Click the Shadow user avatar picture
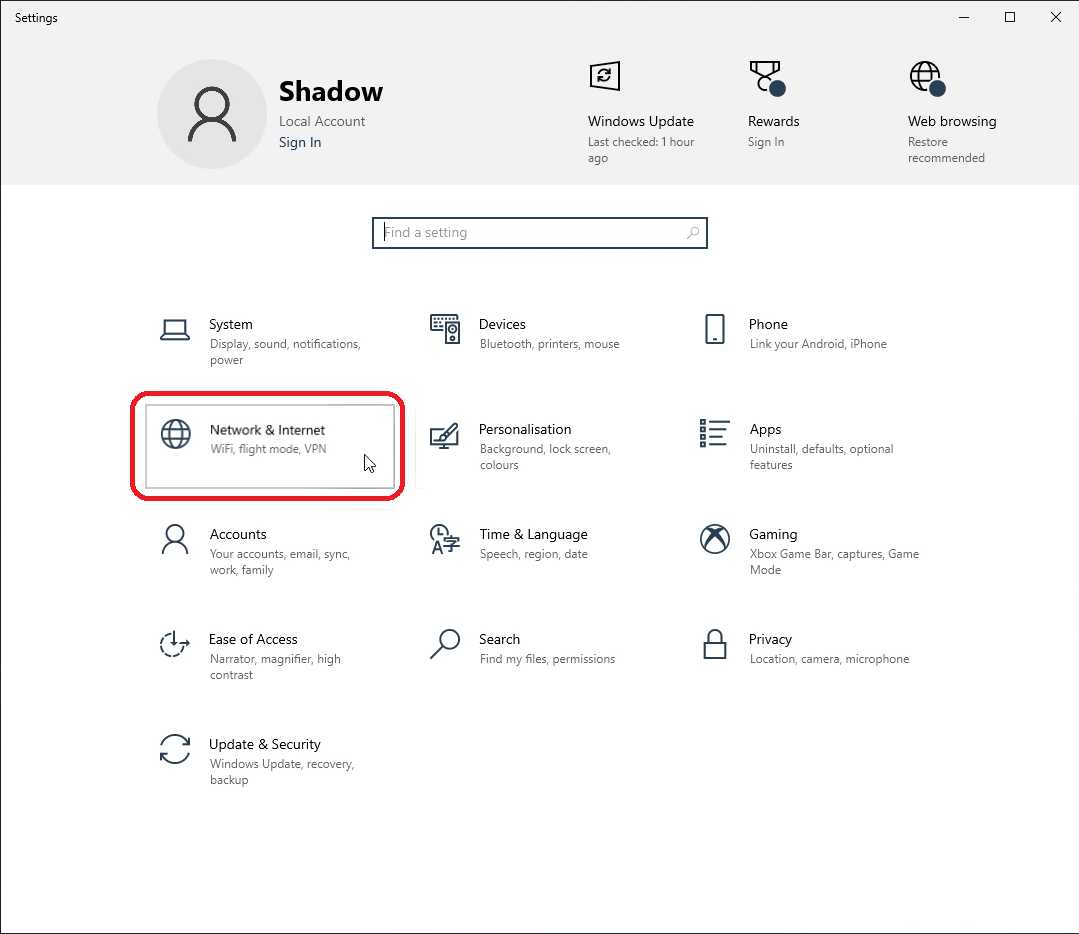 coord(212,114)
